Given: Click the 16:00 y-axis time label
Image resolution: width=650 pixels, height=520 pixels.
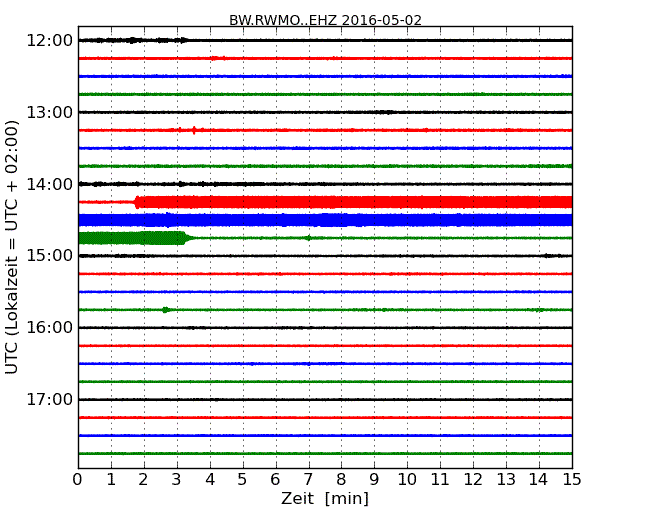Looking at the screenshot, I should [49, 328].
